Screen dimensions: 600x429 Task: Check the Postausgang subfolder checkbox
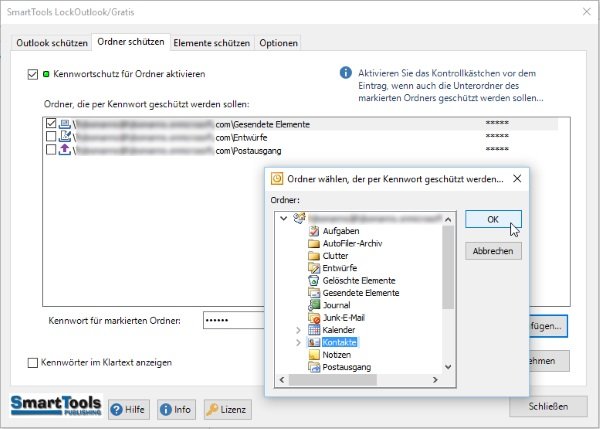tap(51, 149)
